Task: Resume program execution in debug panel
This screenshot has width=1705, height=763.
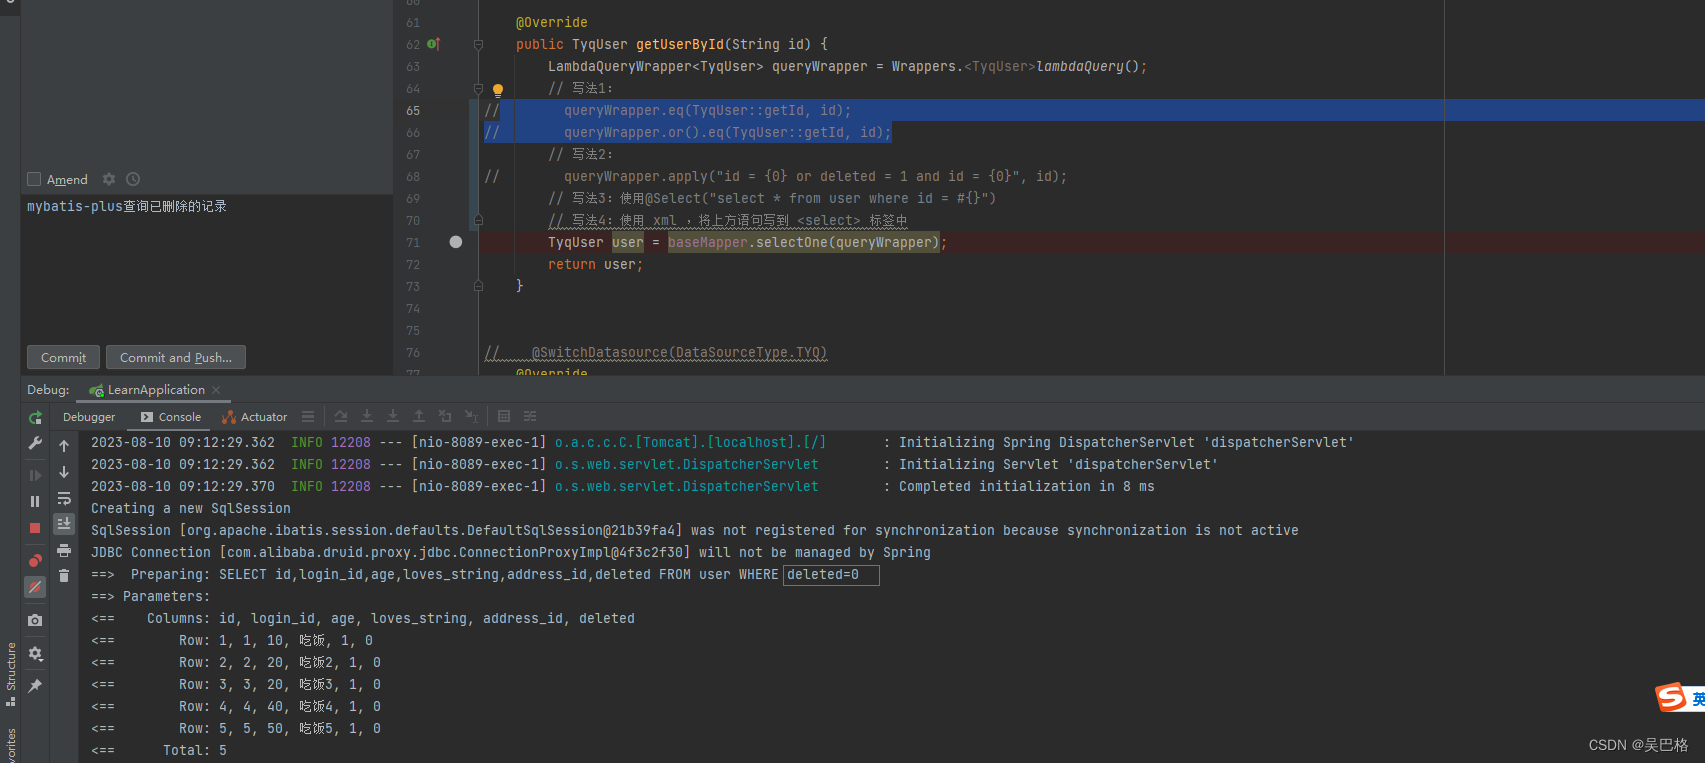Action: point(35,475)
